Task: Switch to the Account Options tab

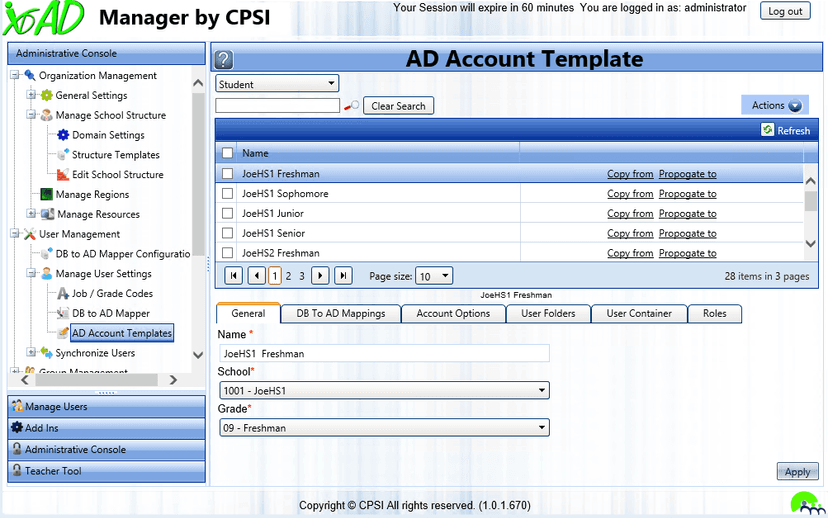Action: (453, 314)
